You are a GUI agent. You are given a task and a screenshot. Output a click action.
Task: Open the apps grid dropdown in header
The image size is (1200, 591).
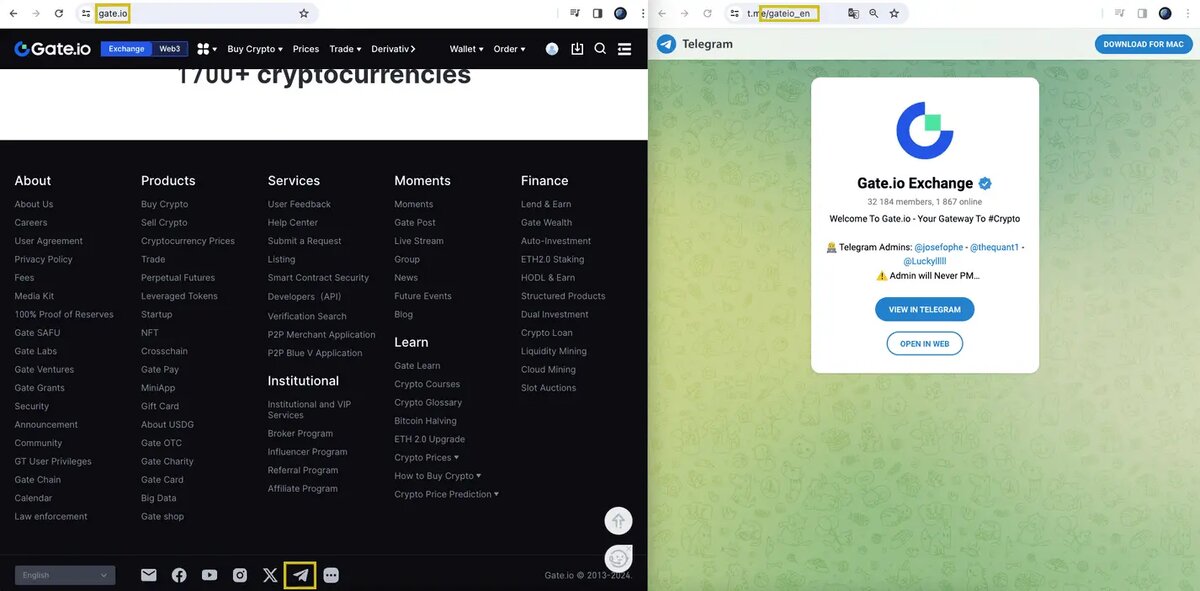tap(206, 49)
